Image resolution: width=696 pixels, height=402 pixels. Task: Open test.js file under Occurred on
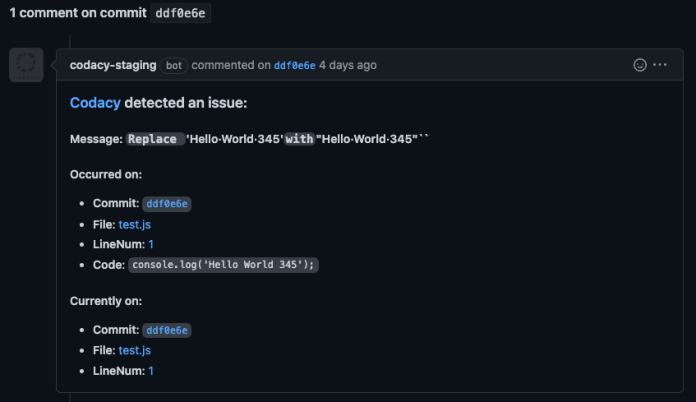pos(134,224)
